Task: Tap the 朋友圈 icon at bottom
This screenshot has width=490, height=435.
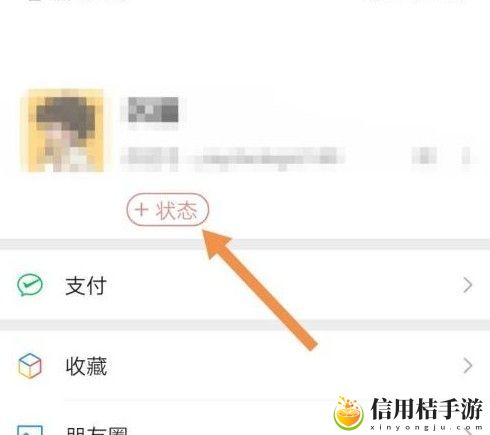Action: click(x=30, y=430)
